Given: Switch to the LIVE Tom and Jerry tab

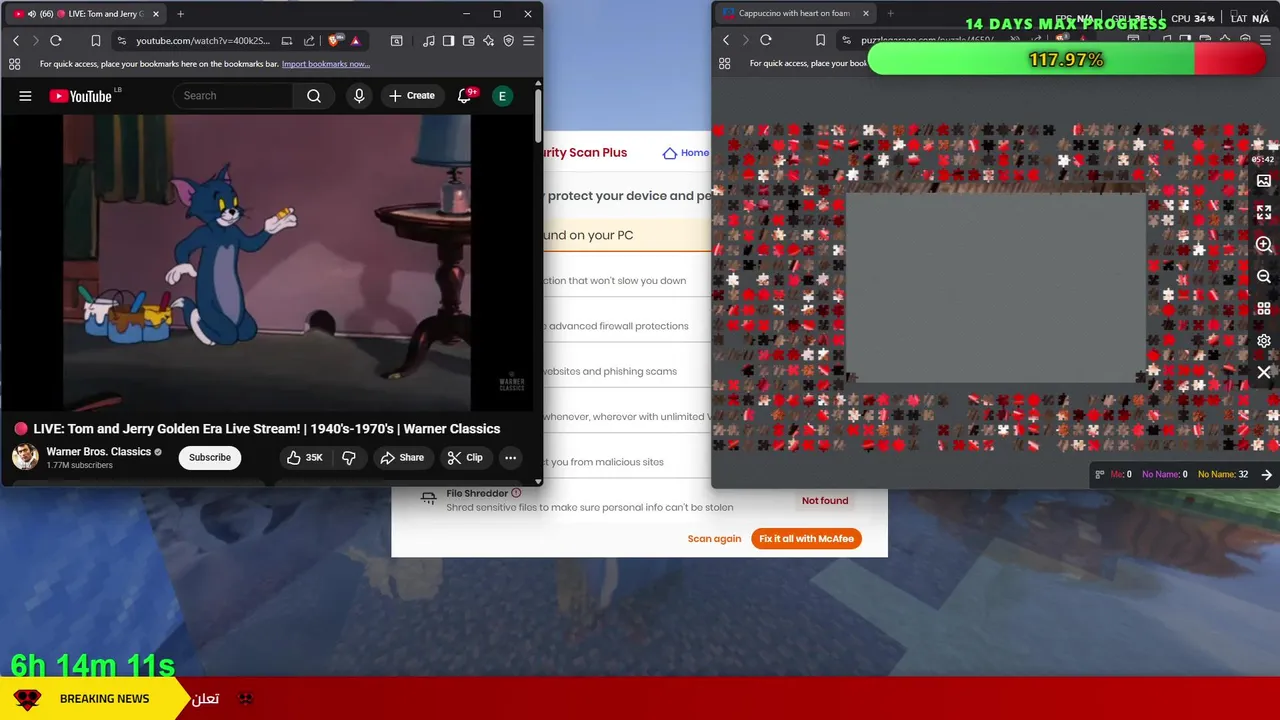Looking at the screenshot, I should coord(85,14).
